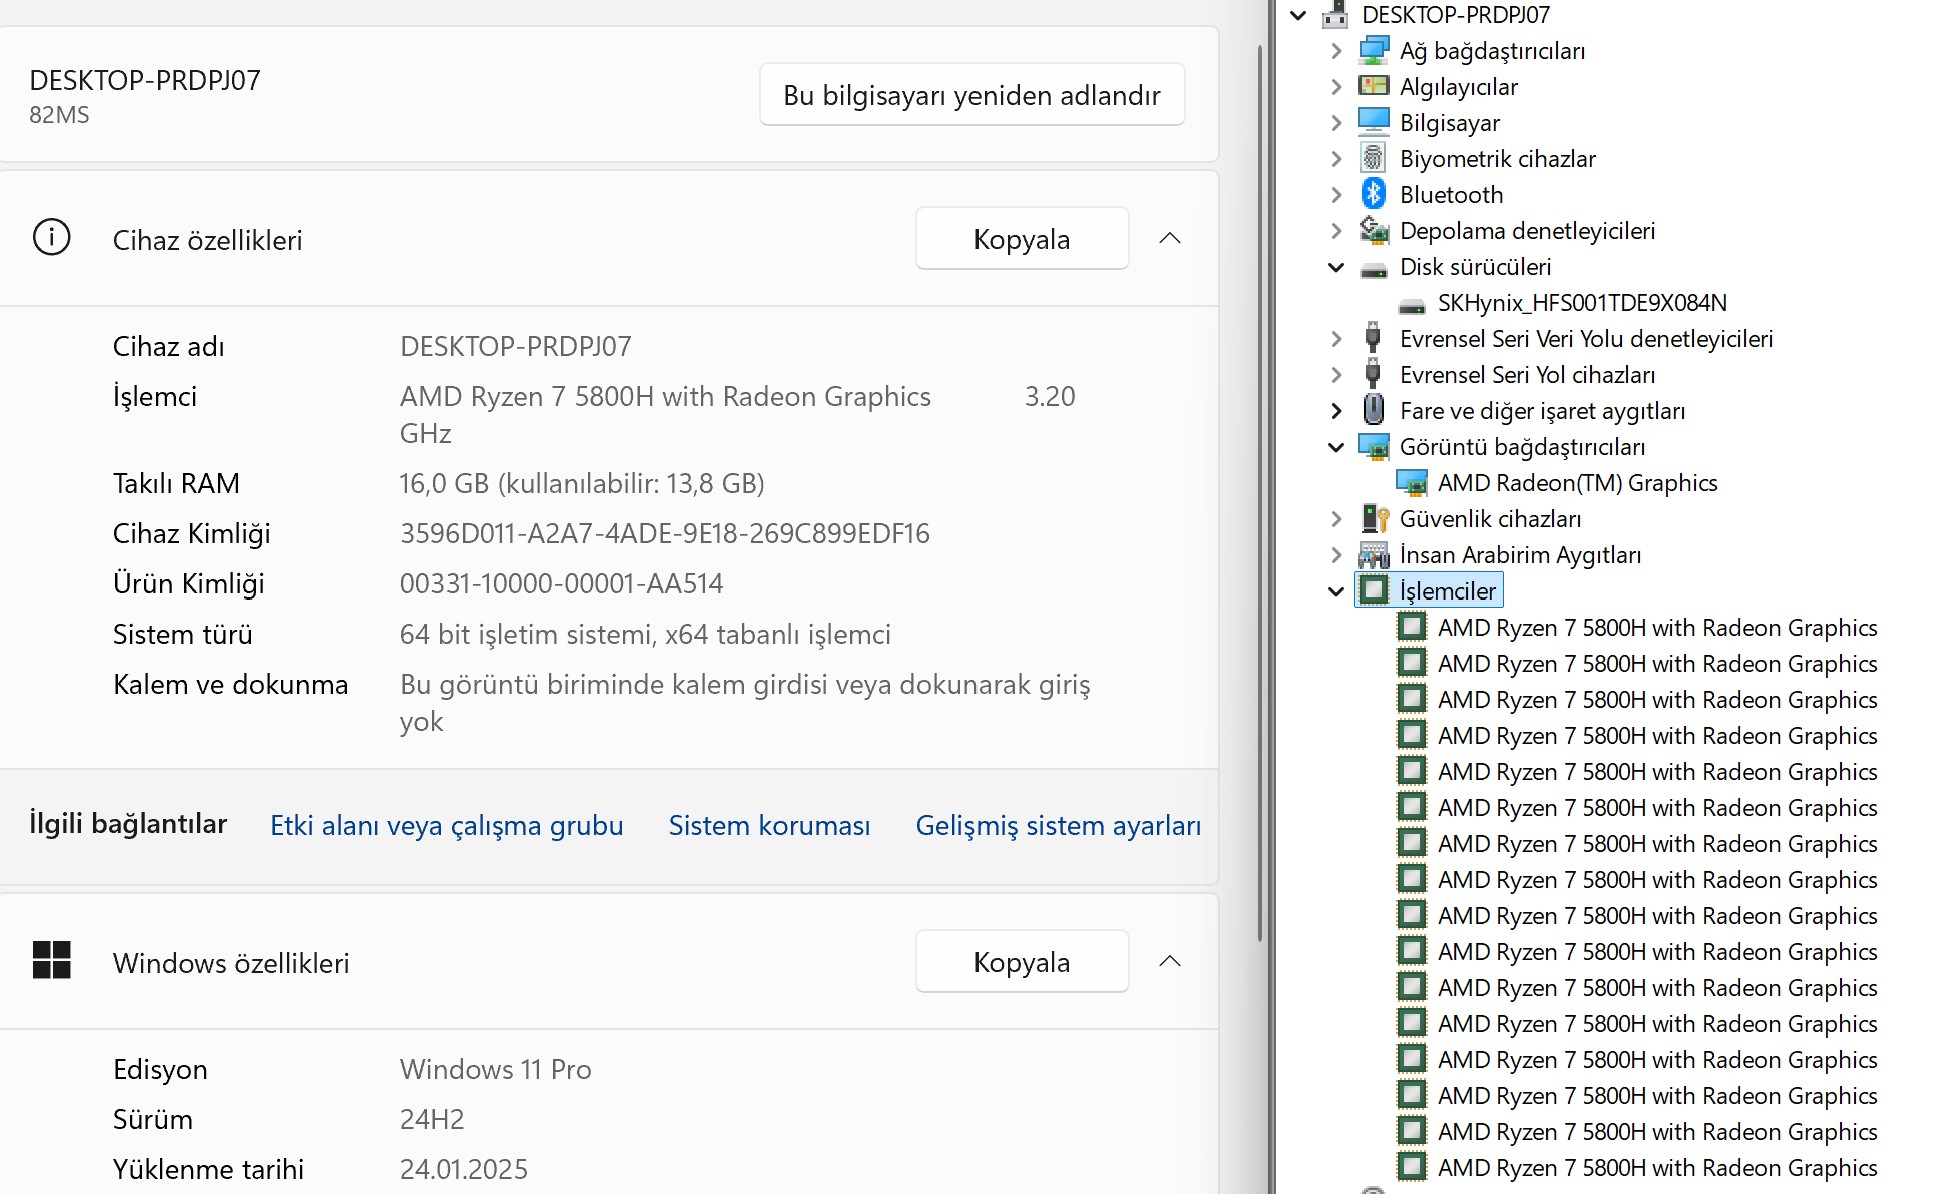This screenshot has width=1946, height=1194.
Task: Select the İşlemciler tree label
Action: click(x=1447, y=590)
